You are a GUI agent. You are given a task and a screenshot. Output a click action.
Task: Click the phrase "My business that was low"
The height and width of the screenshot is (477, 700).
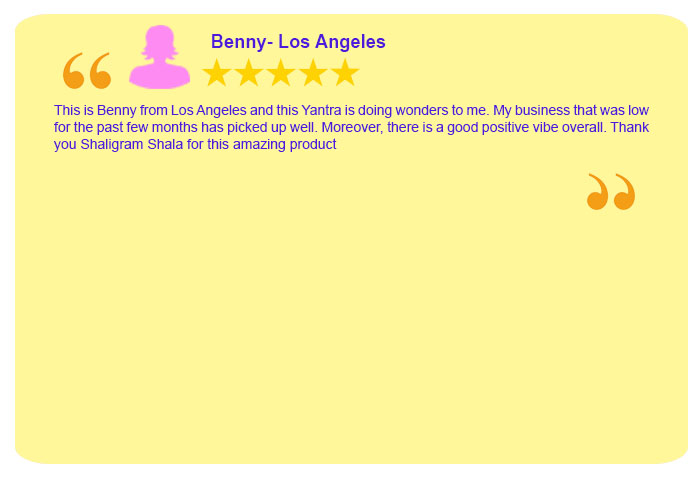tap(571, 110)
